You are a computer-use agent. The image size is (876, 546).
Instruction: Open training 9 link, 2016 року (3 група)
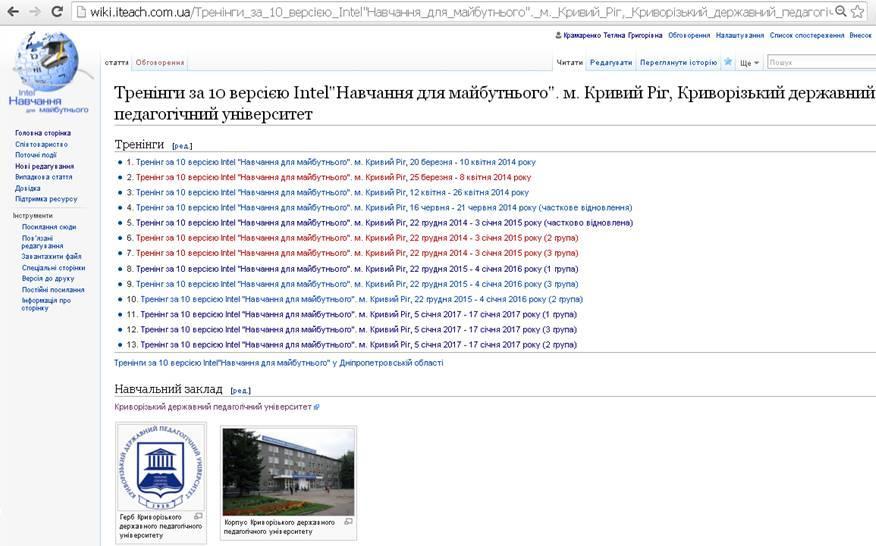[357, 284]
